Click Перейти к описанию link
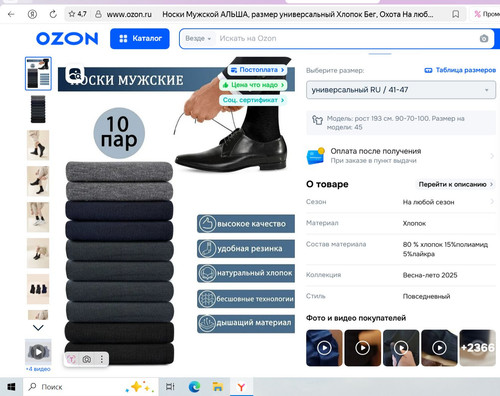 [455, 184]
